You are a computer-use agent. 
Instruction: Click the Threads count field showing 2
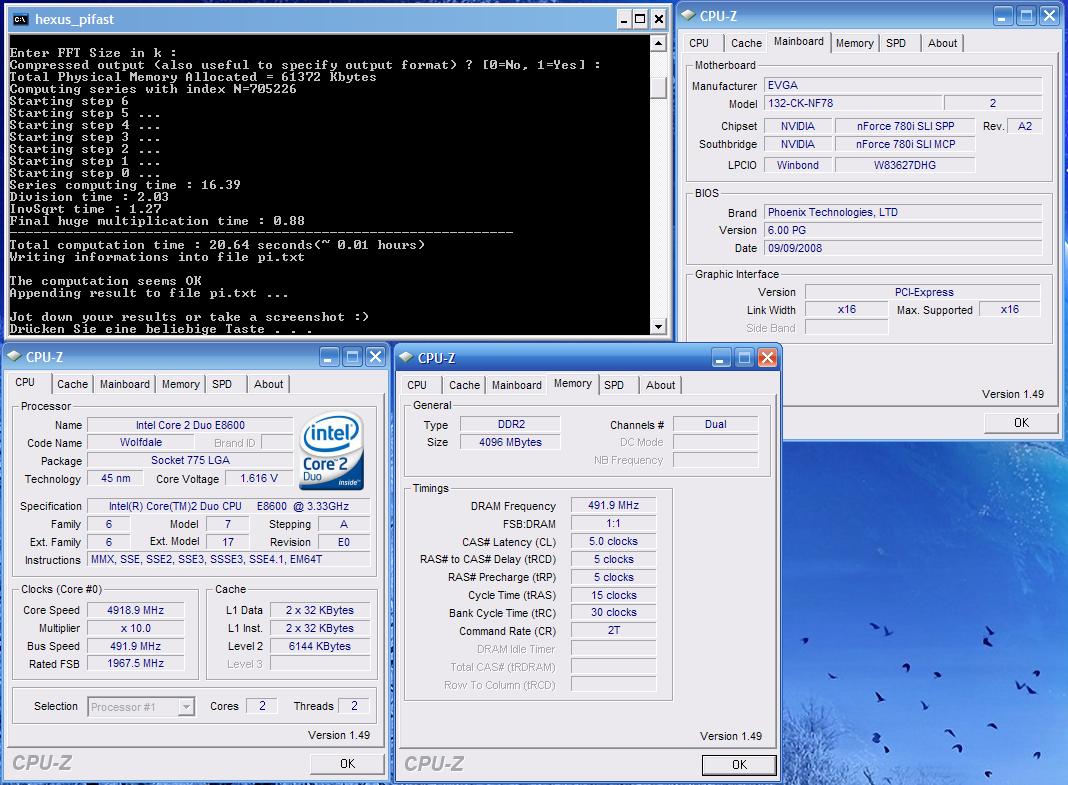[354, 707]
